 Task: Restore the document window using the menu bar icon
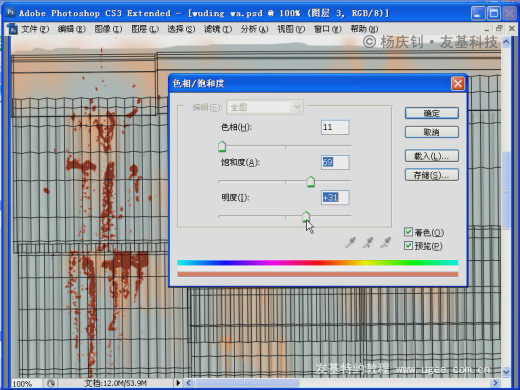pos(499,29)
